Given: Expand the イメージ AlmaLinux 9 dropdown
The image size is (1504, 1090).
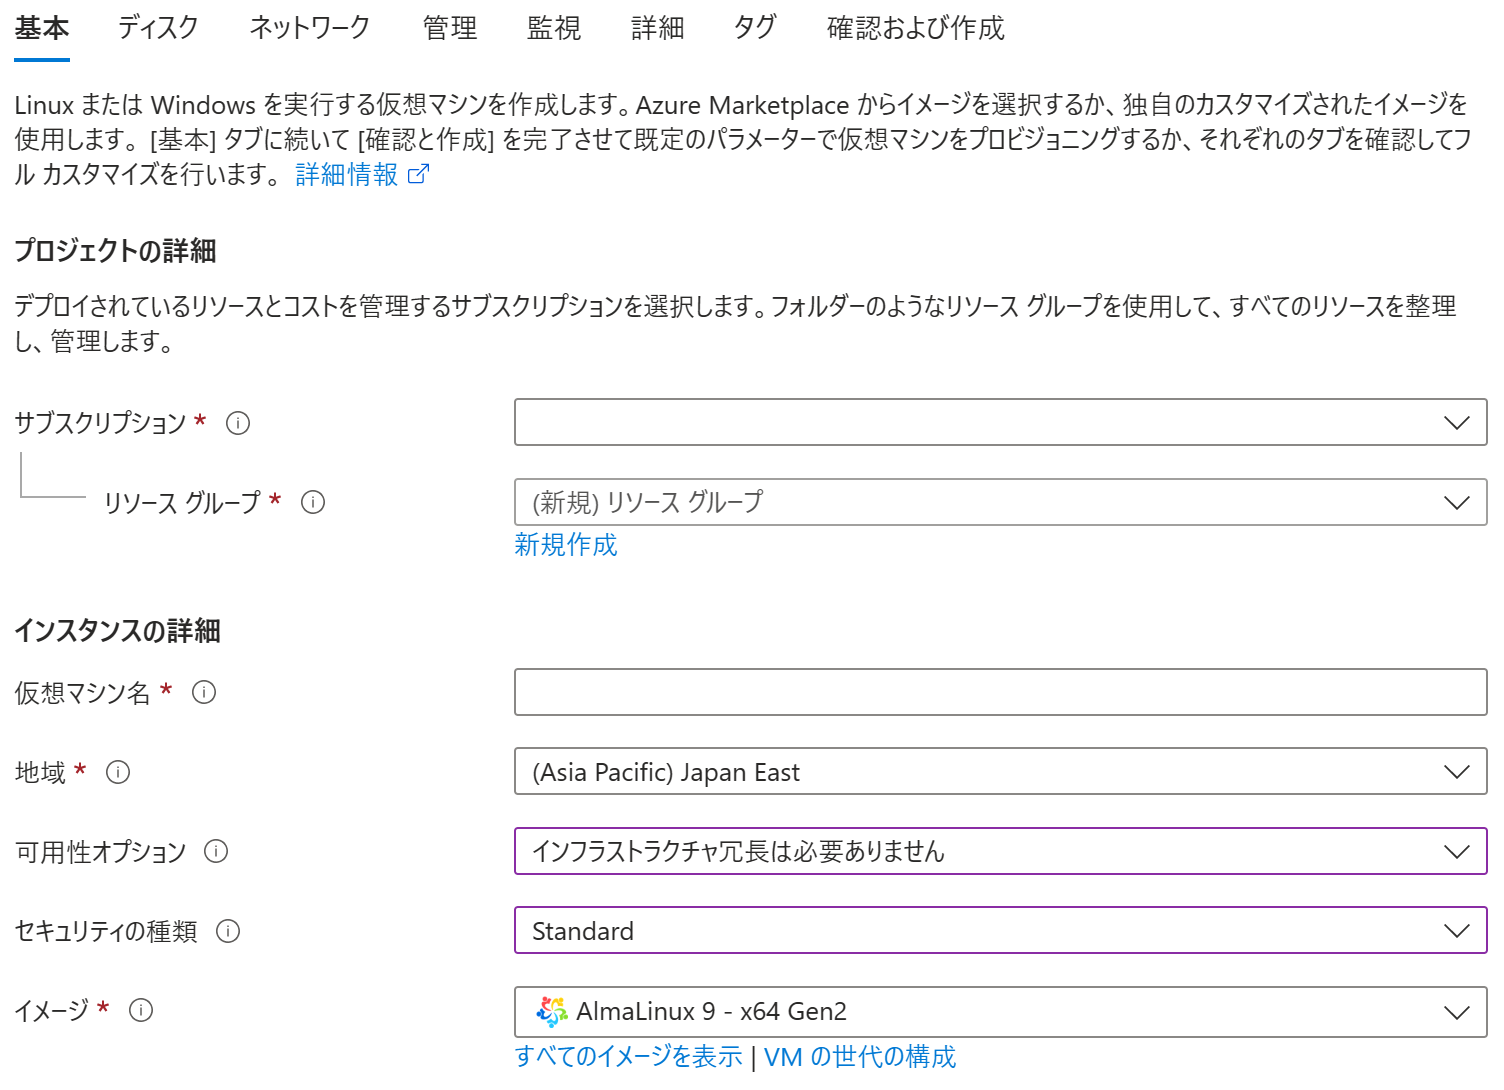Looking at the screenshot, I should click(1000, 1011).
